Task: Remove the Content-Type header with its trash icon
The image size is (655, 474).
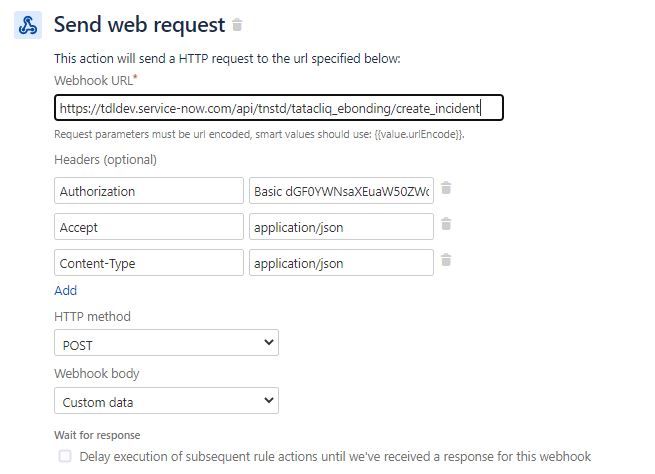Action: click(446, 260)
